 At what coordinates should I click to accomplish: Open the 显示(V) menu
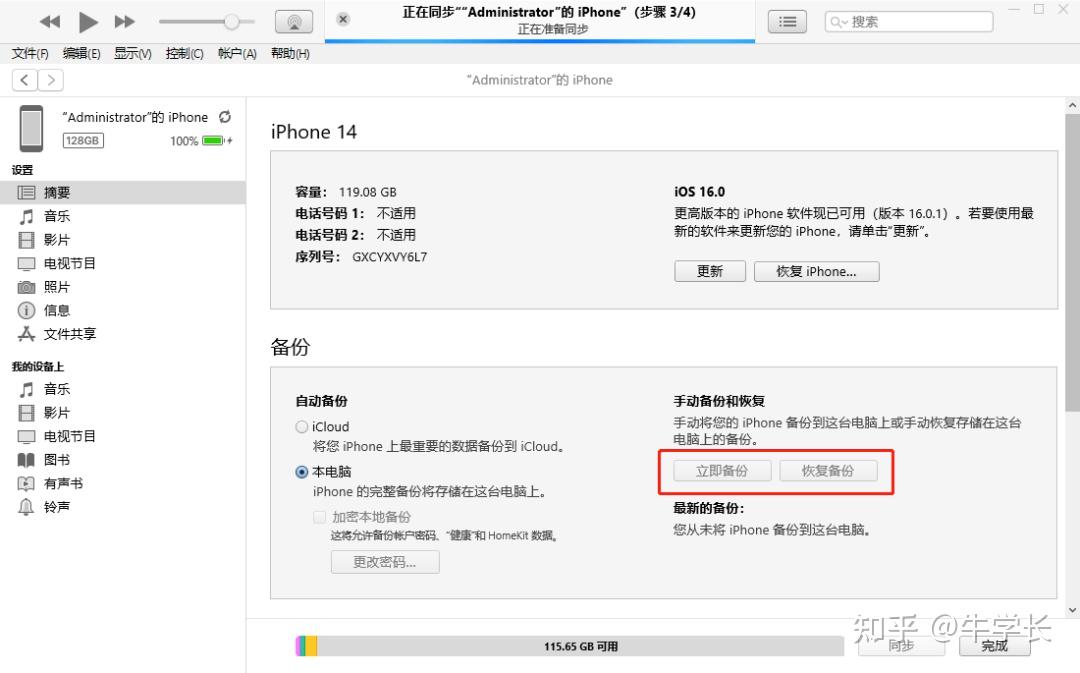(x=133, y=54)
